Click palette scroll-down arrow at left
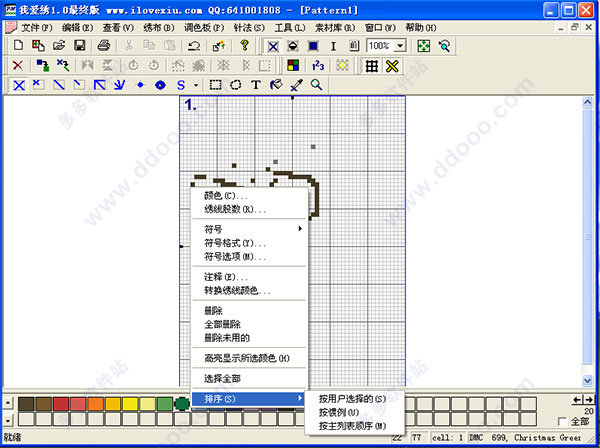The image size is (600, 448). (8, 420)
